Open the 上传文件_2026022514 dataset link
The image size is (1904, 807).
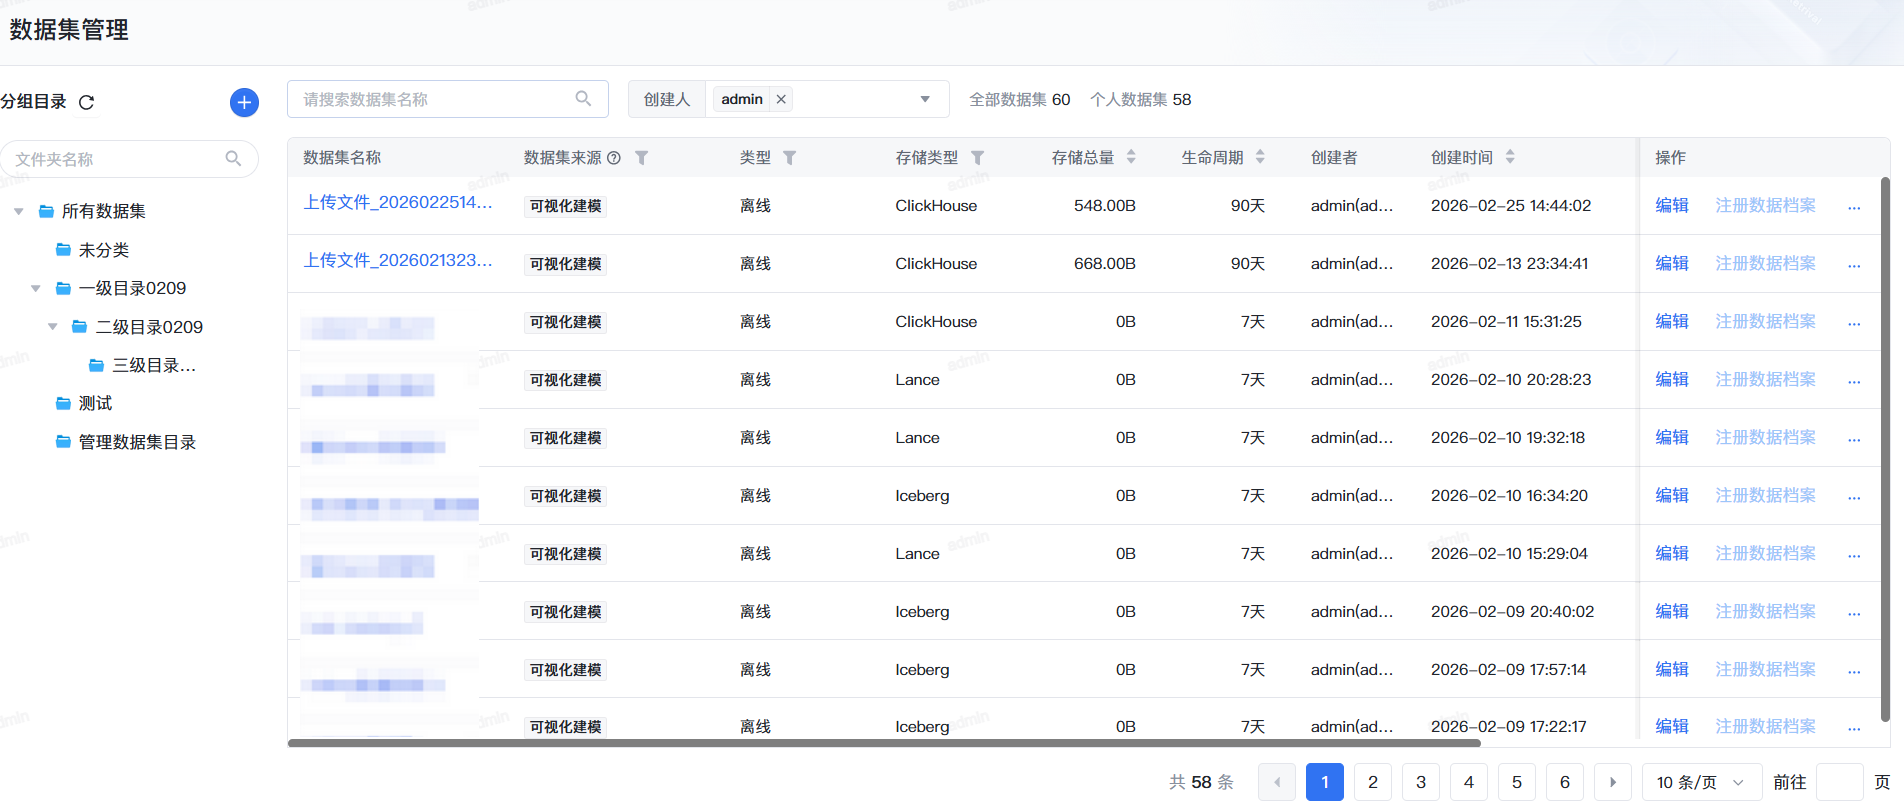tap(398, 203)
